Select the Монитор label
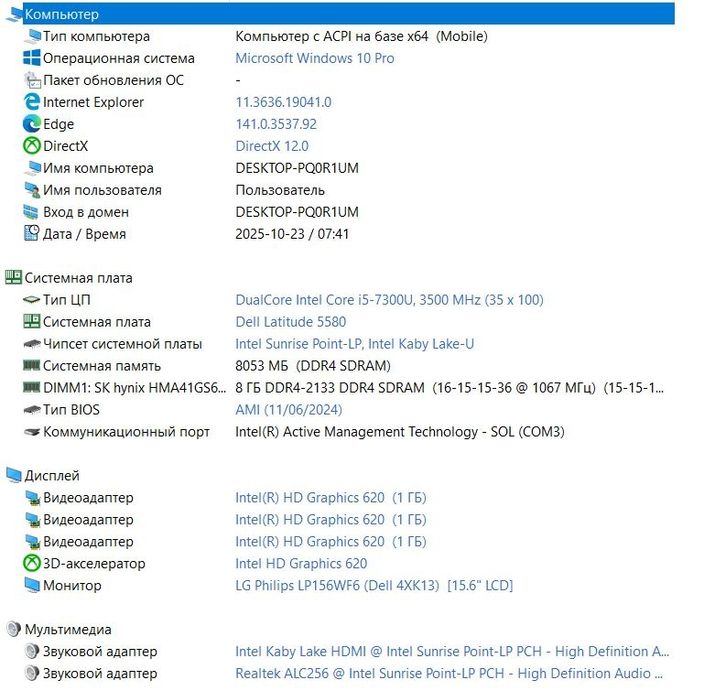 [72, 585]
